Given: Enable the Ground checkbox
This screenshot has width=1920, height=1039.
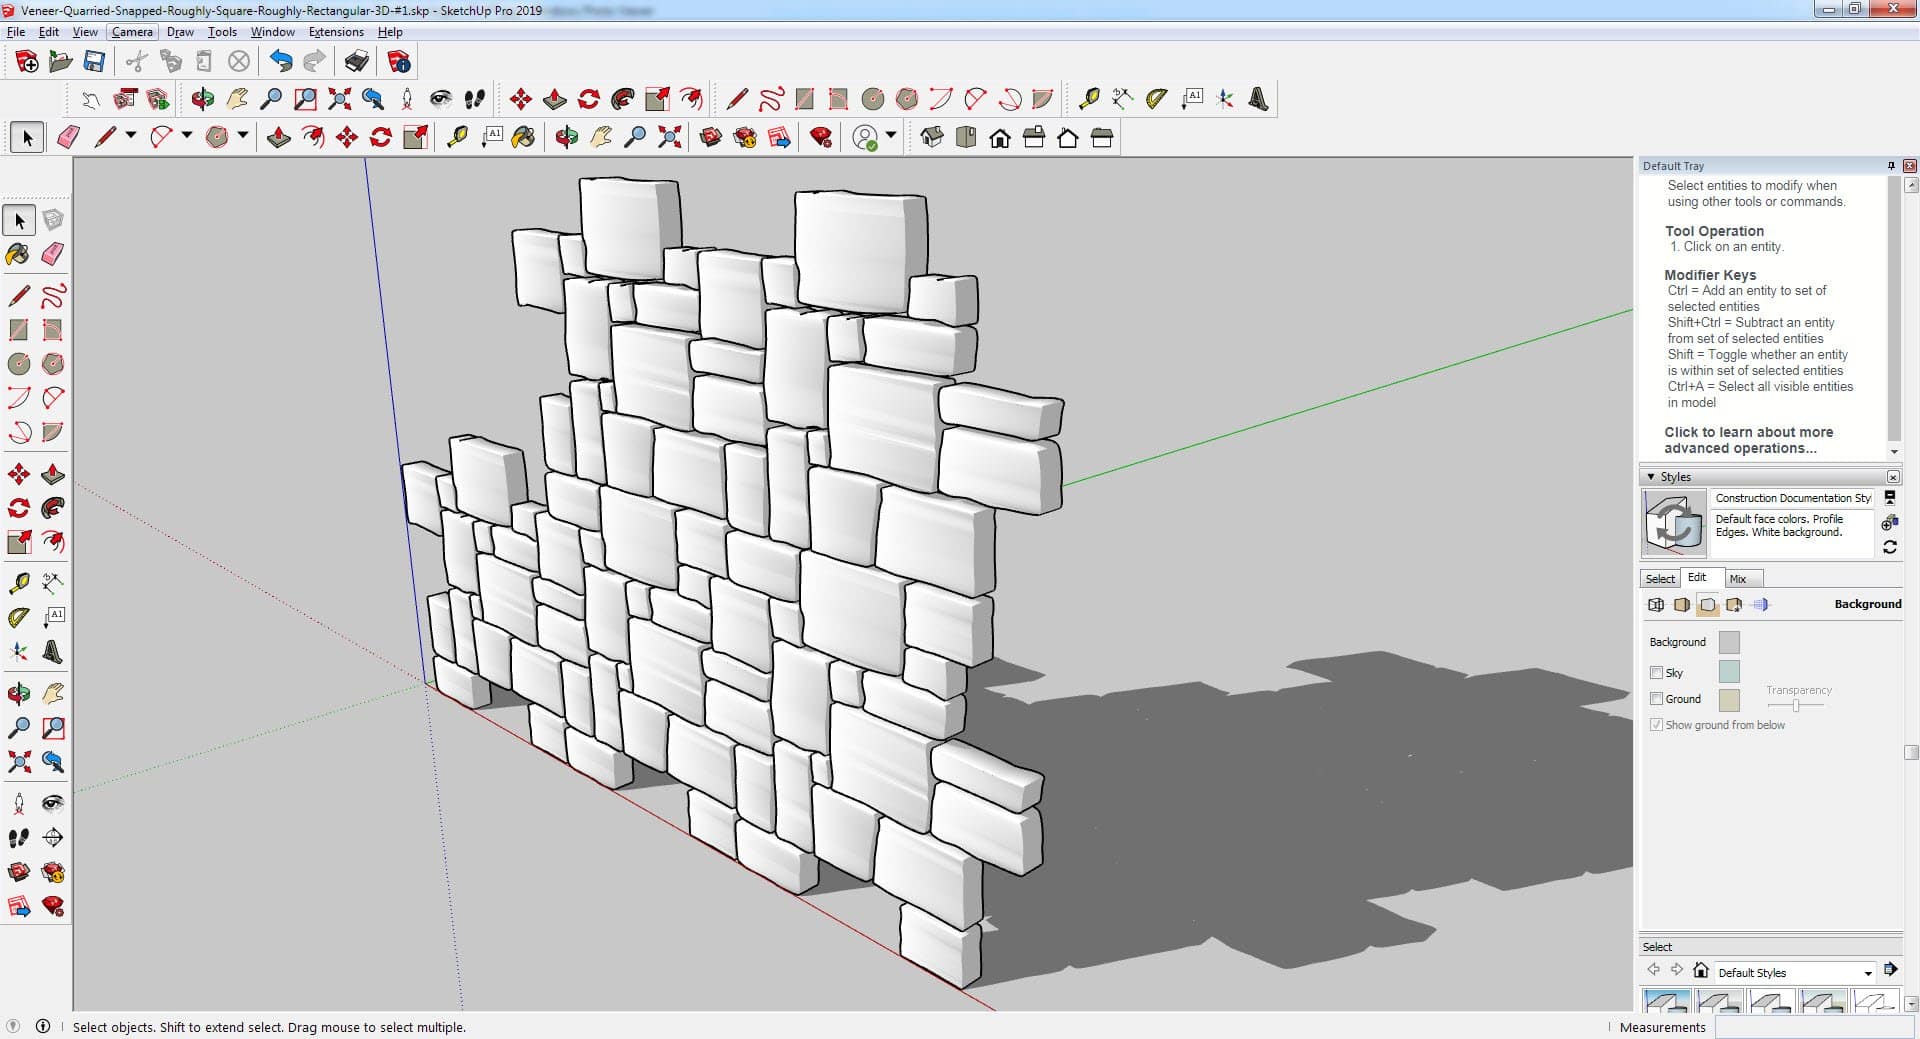Looking at the screenshot, I should coord(1656,699).
